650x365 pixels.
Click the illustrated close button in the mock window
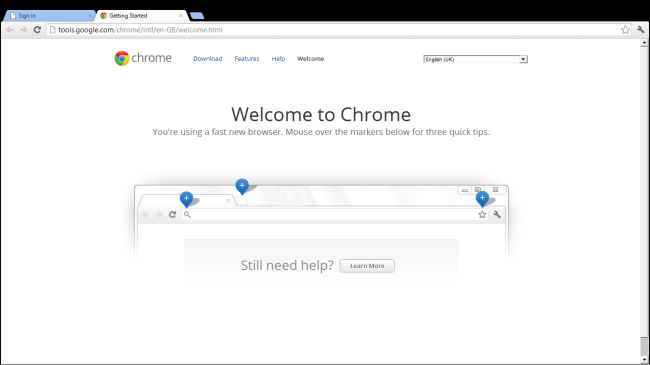tap(495, 190)
